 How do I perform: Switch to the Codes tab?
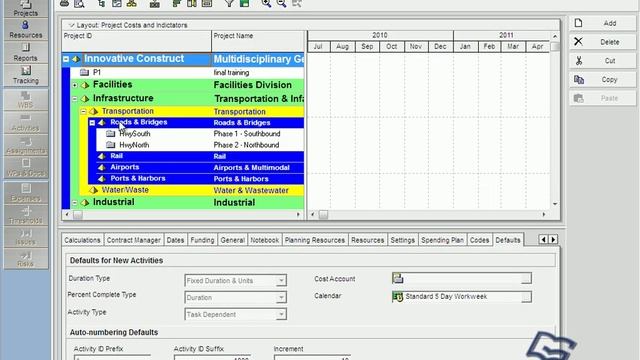pyautogui.click(x=479, y=240)
